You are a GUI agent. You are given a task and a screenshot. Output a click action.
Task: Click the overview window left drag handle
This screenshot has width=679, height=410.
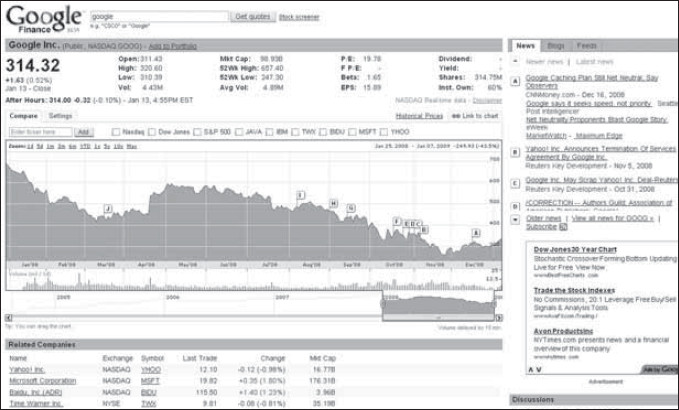(383, 303)
